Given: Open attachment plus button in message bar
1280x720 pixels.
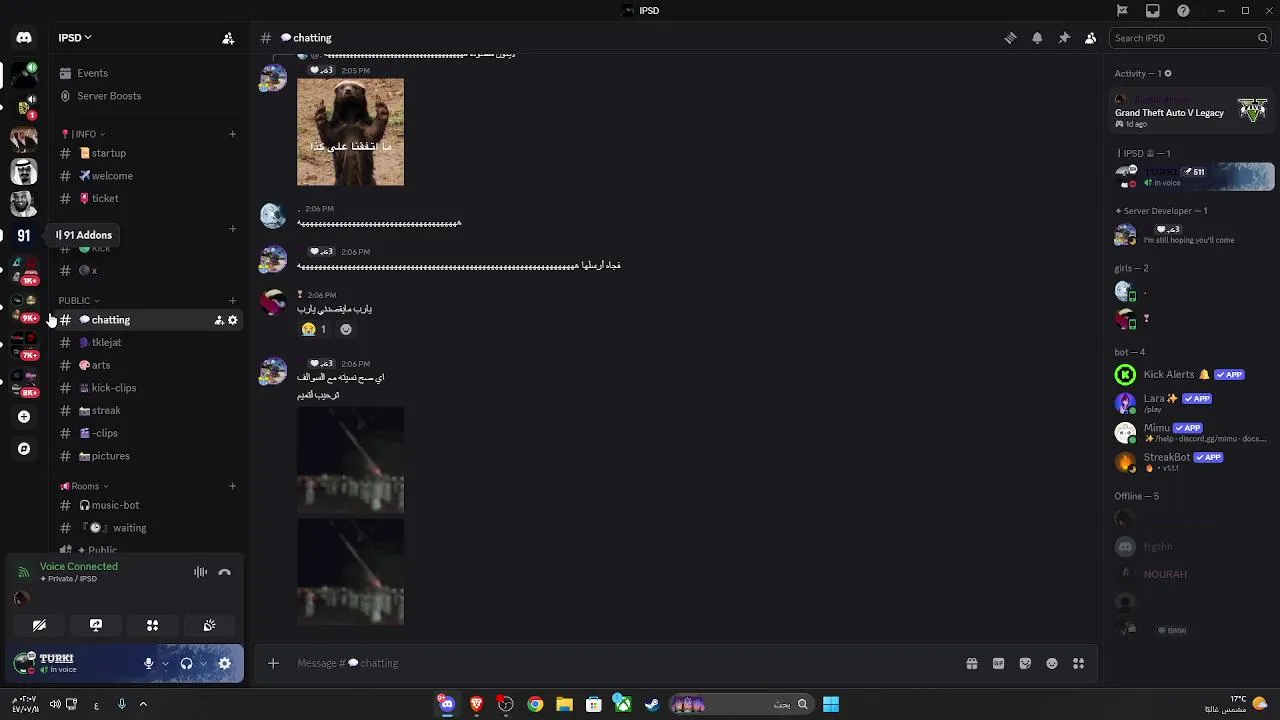Looking at the screenshot, I should coord(273,663).
